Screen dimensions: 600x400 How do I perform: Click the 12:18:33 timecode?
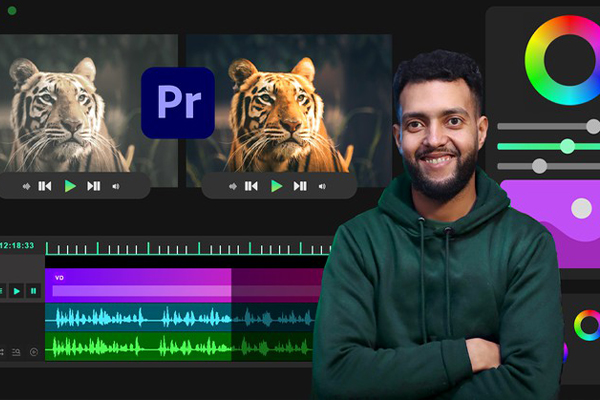[x=17, y=245]
